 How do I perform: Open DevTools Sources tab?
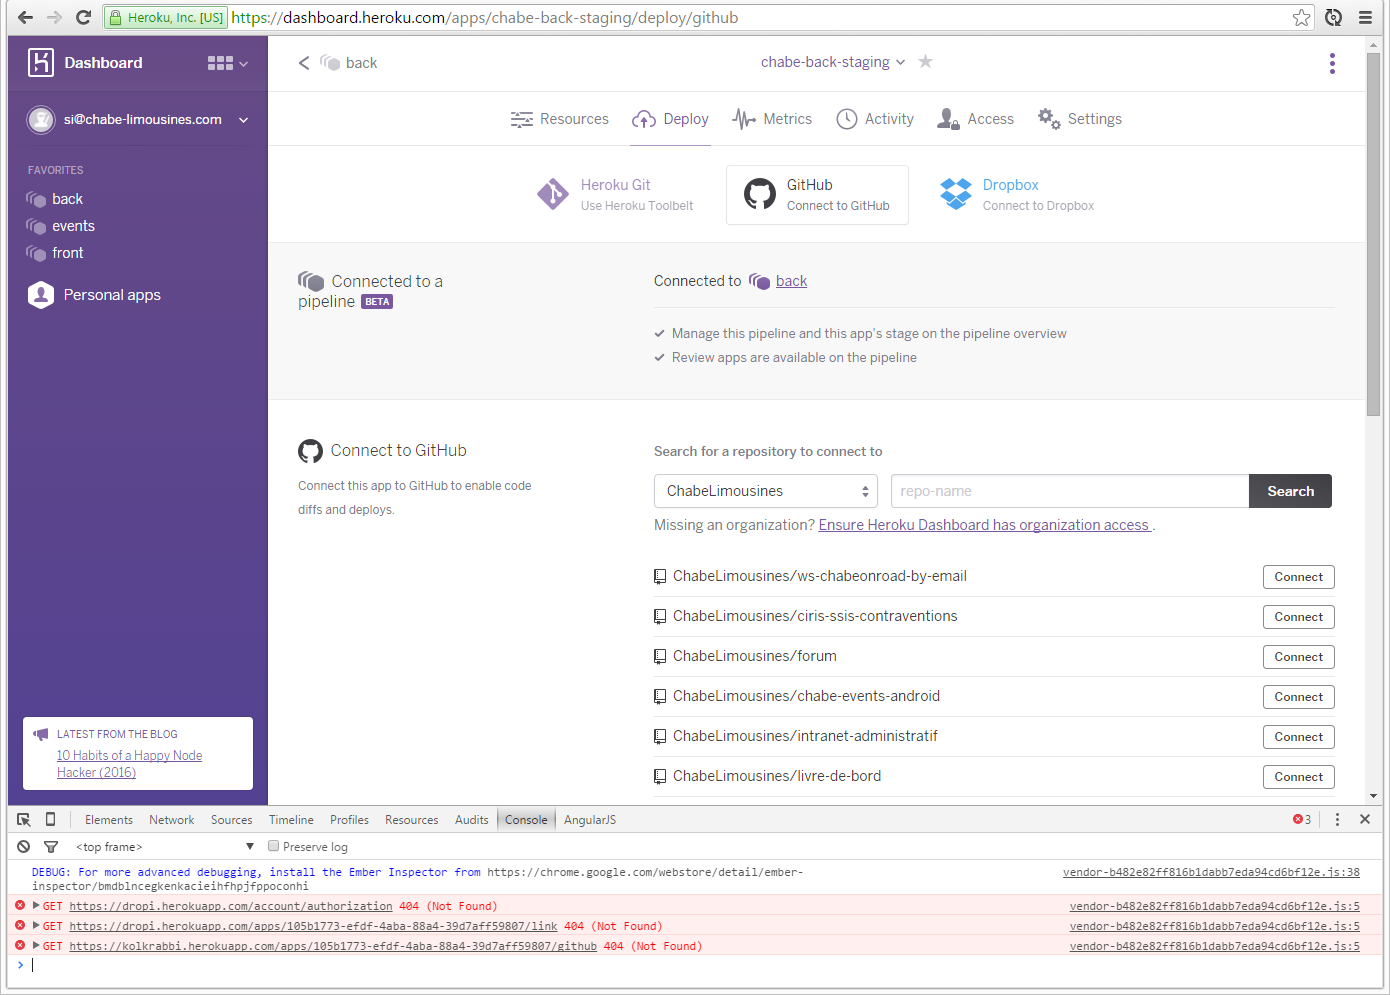click(232, 820)
